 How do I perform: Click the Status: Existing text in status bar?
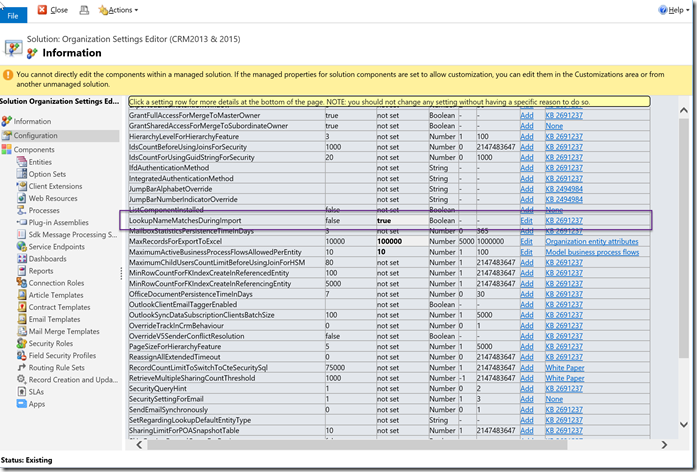pyautogui.click(x=27, y=460)
